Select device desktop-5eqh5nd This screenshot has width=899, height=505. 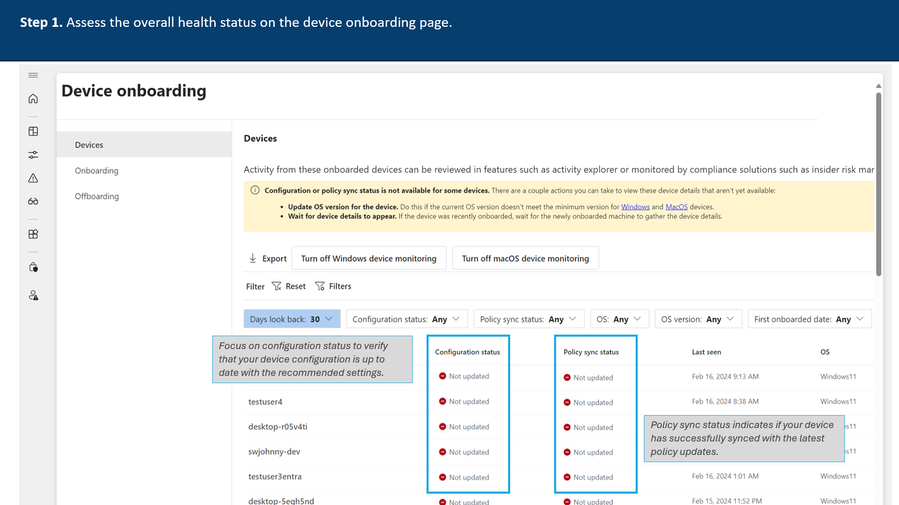click(281, 501)
